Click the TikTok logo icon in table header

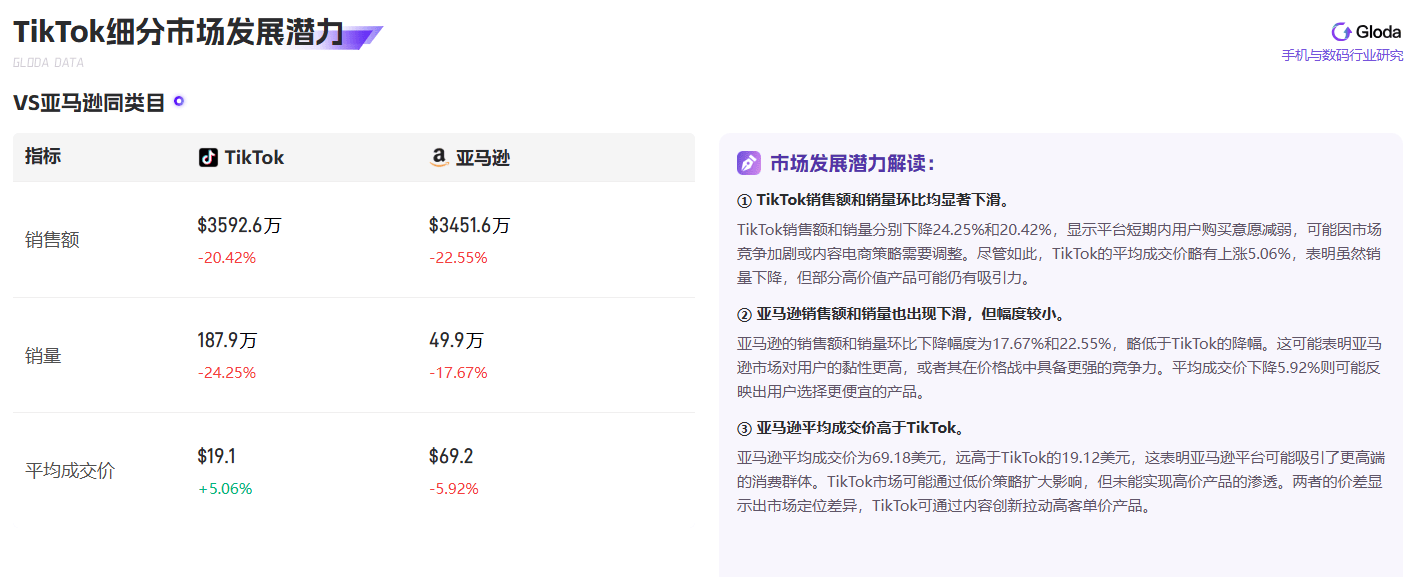(208, 158)
